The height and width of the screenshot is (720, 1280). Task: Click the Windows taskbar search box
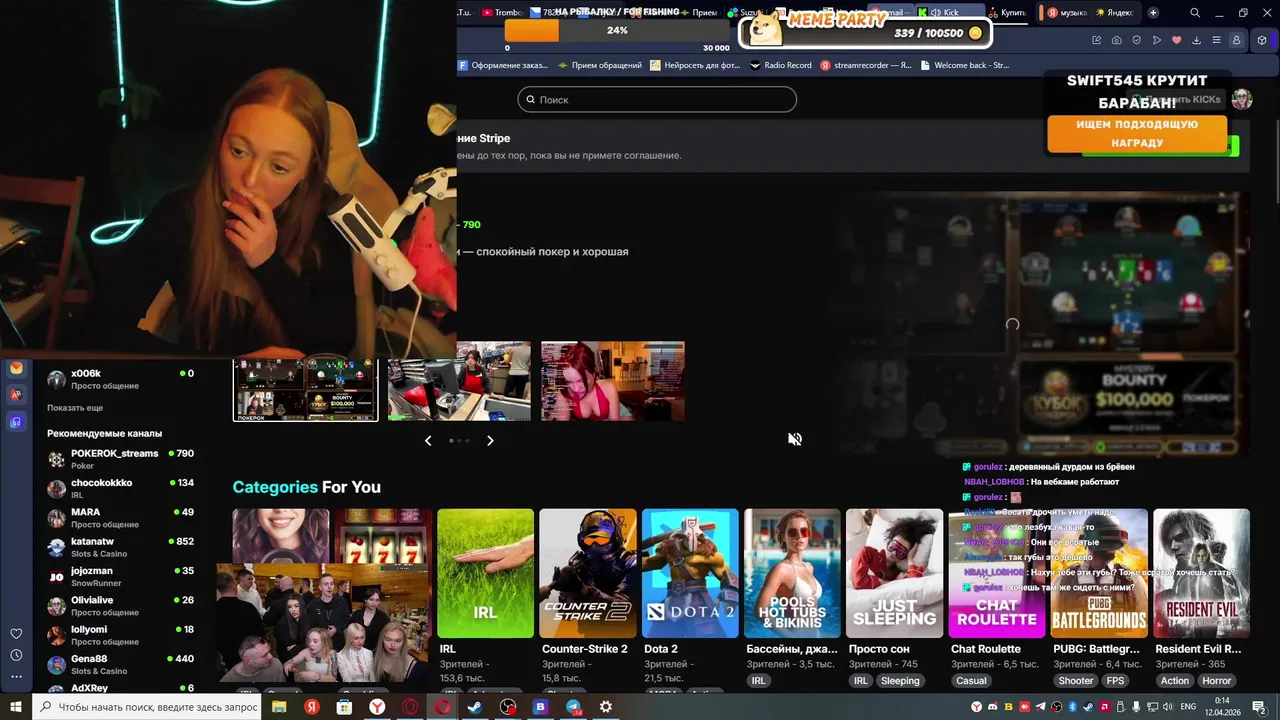coord(148,707)
